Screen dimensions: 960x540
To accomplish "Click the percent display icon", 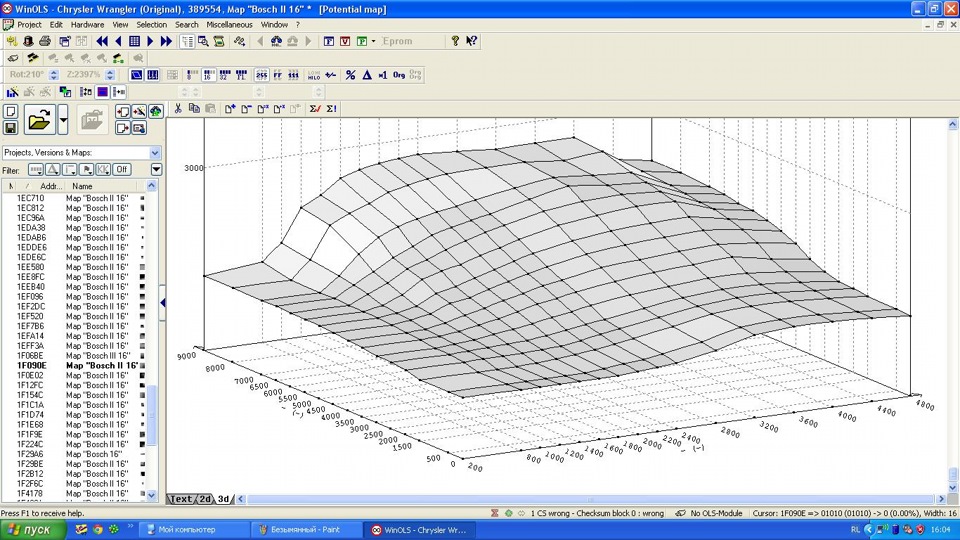I will pyautogui.click(x=350, y=75).
